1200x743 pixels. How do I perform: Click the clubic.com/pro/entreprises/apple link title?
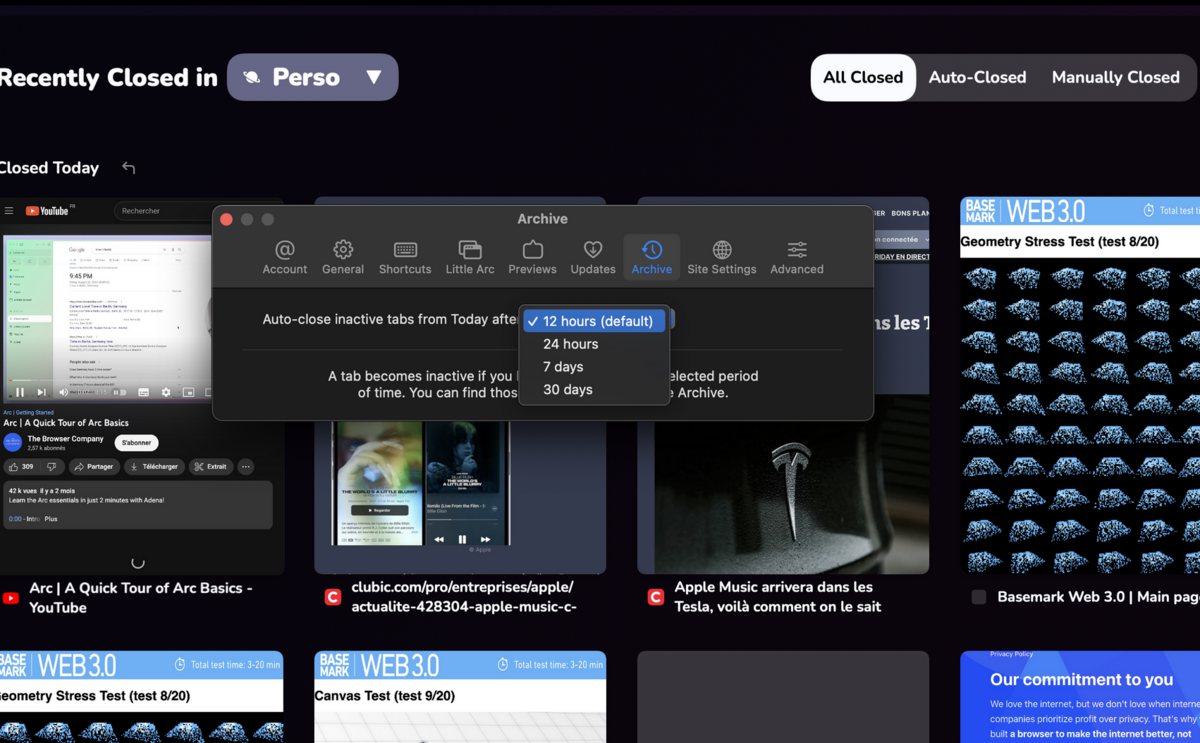[x=464, y=597]
